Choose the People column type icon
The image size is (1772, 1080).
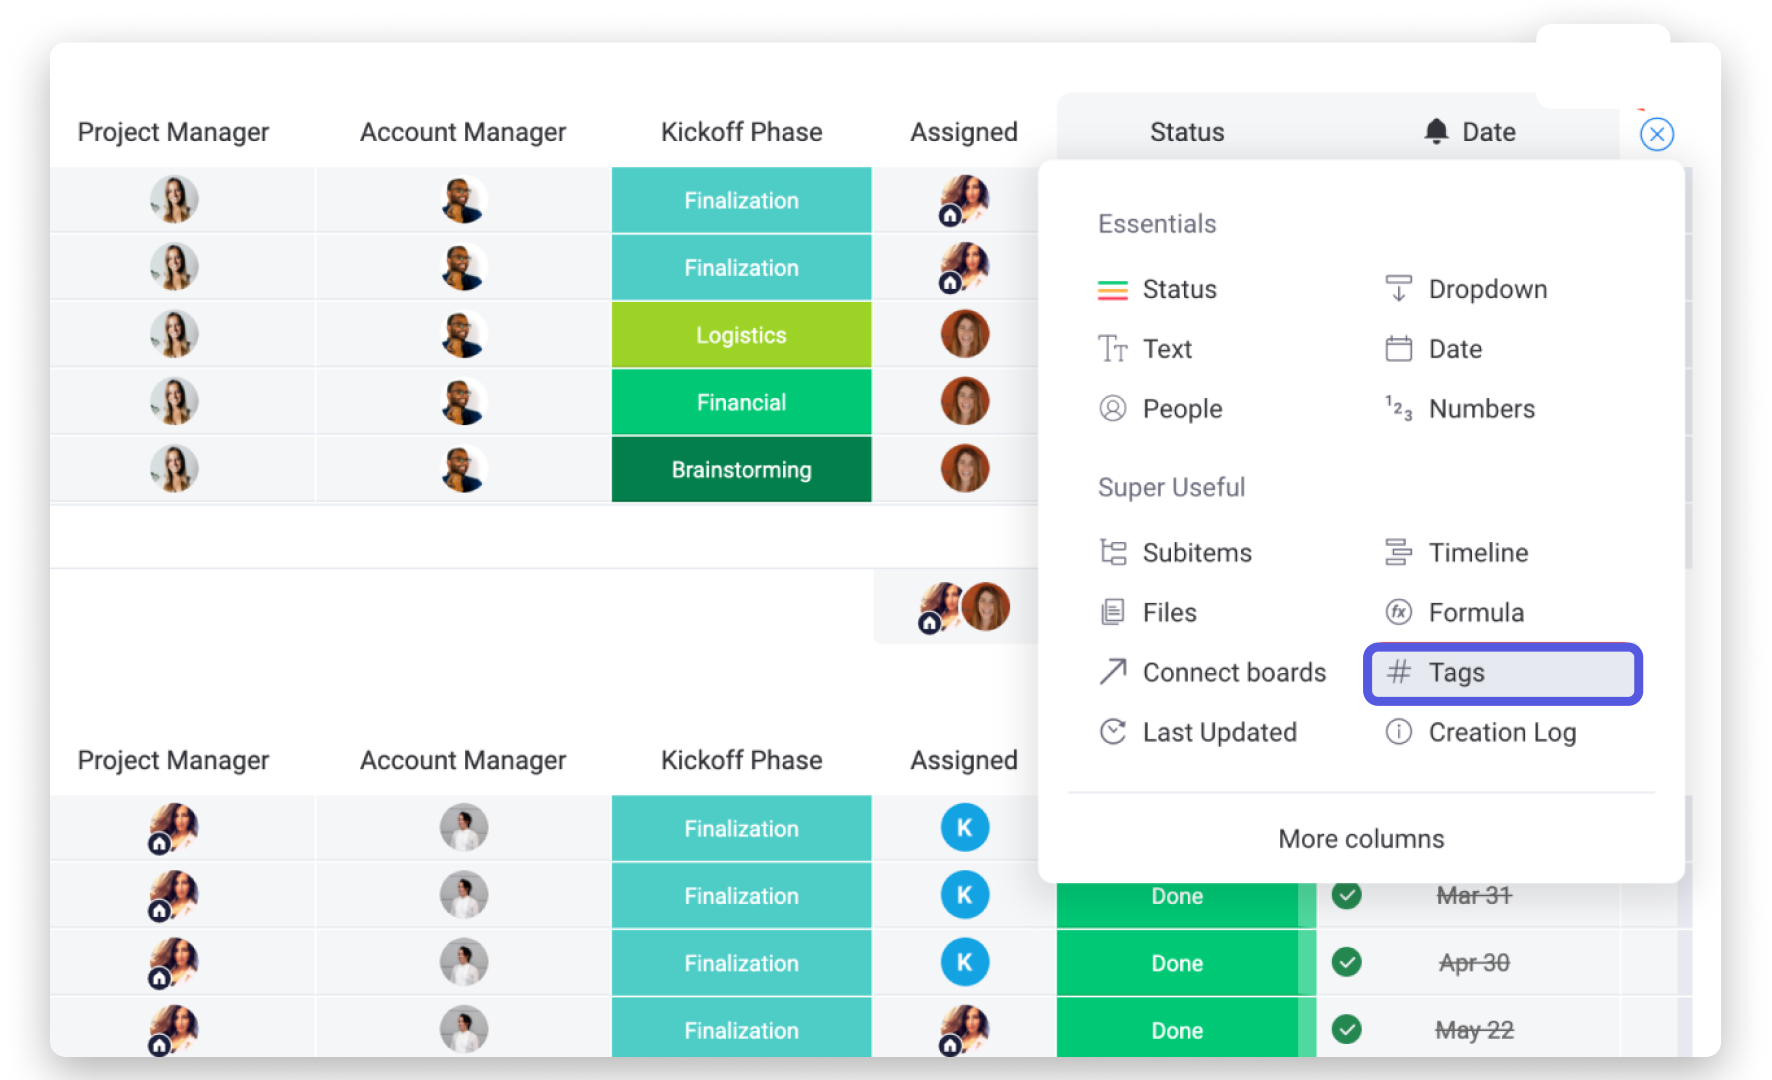click(x=1112, y=409)
